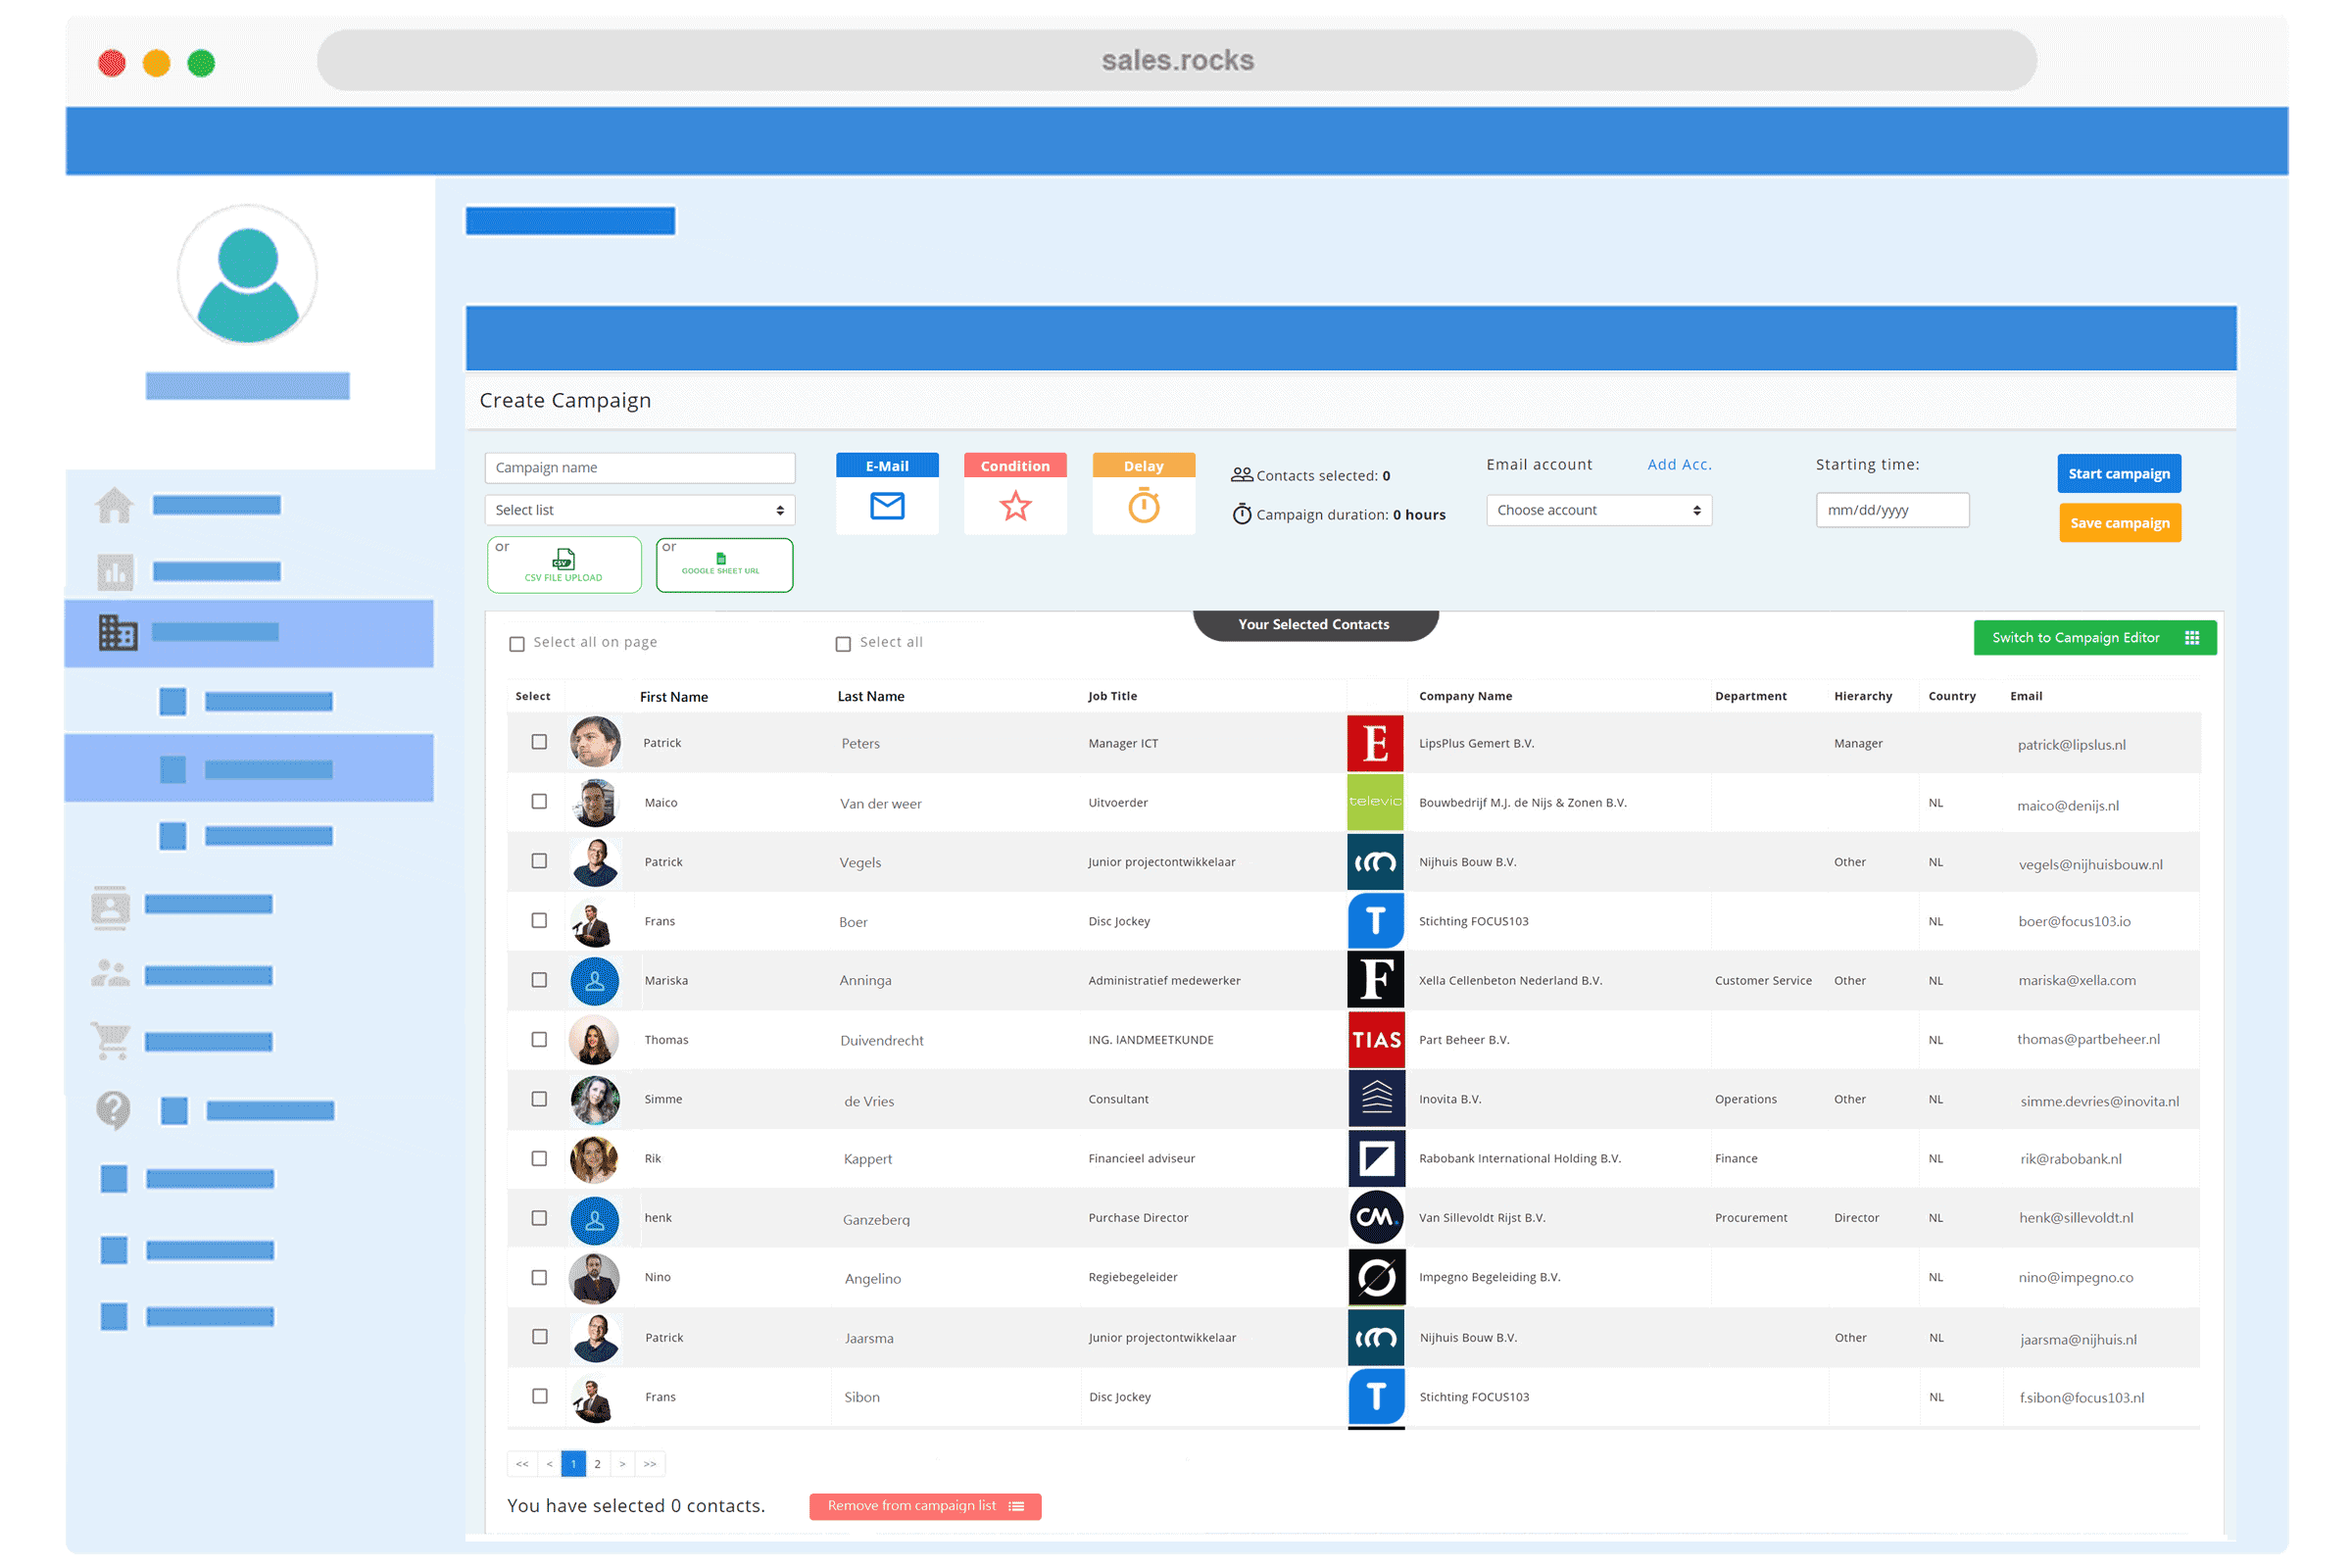Tick the 'Select all' checkbox
The image size is (2352, 1568).
pos(843,644)
